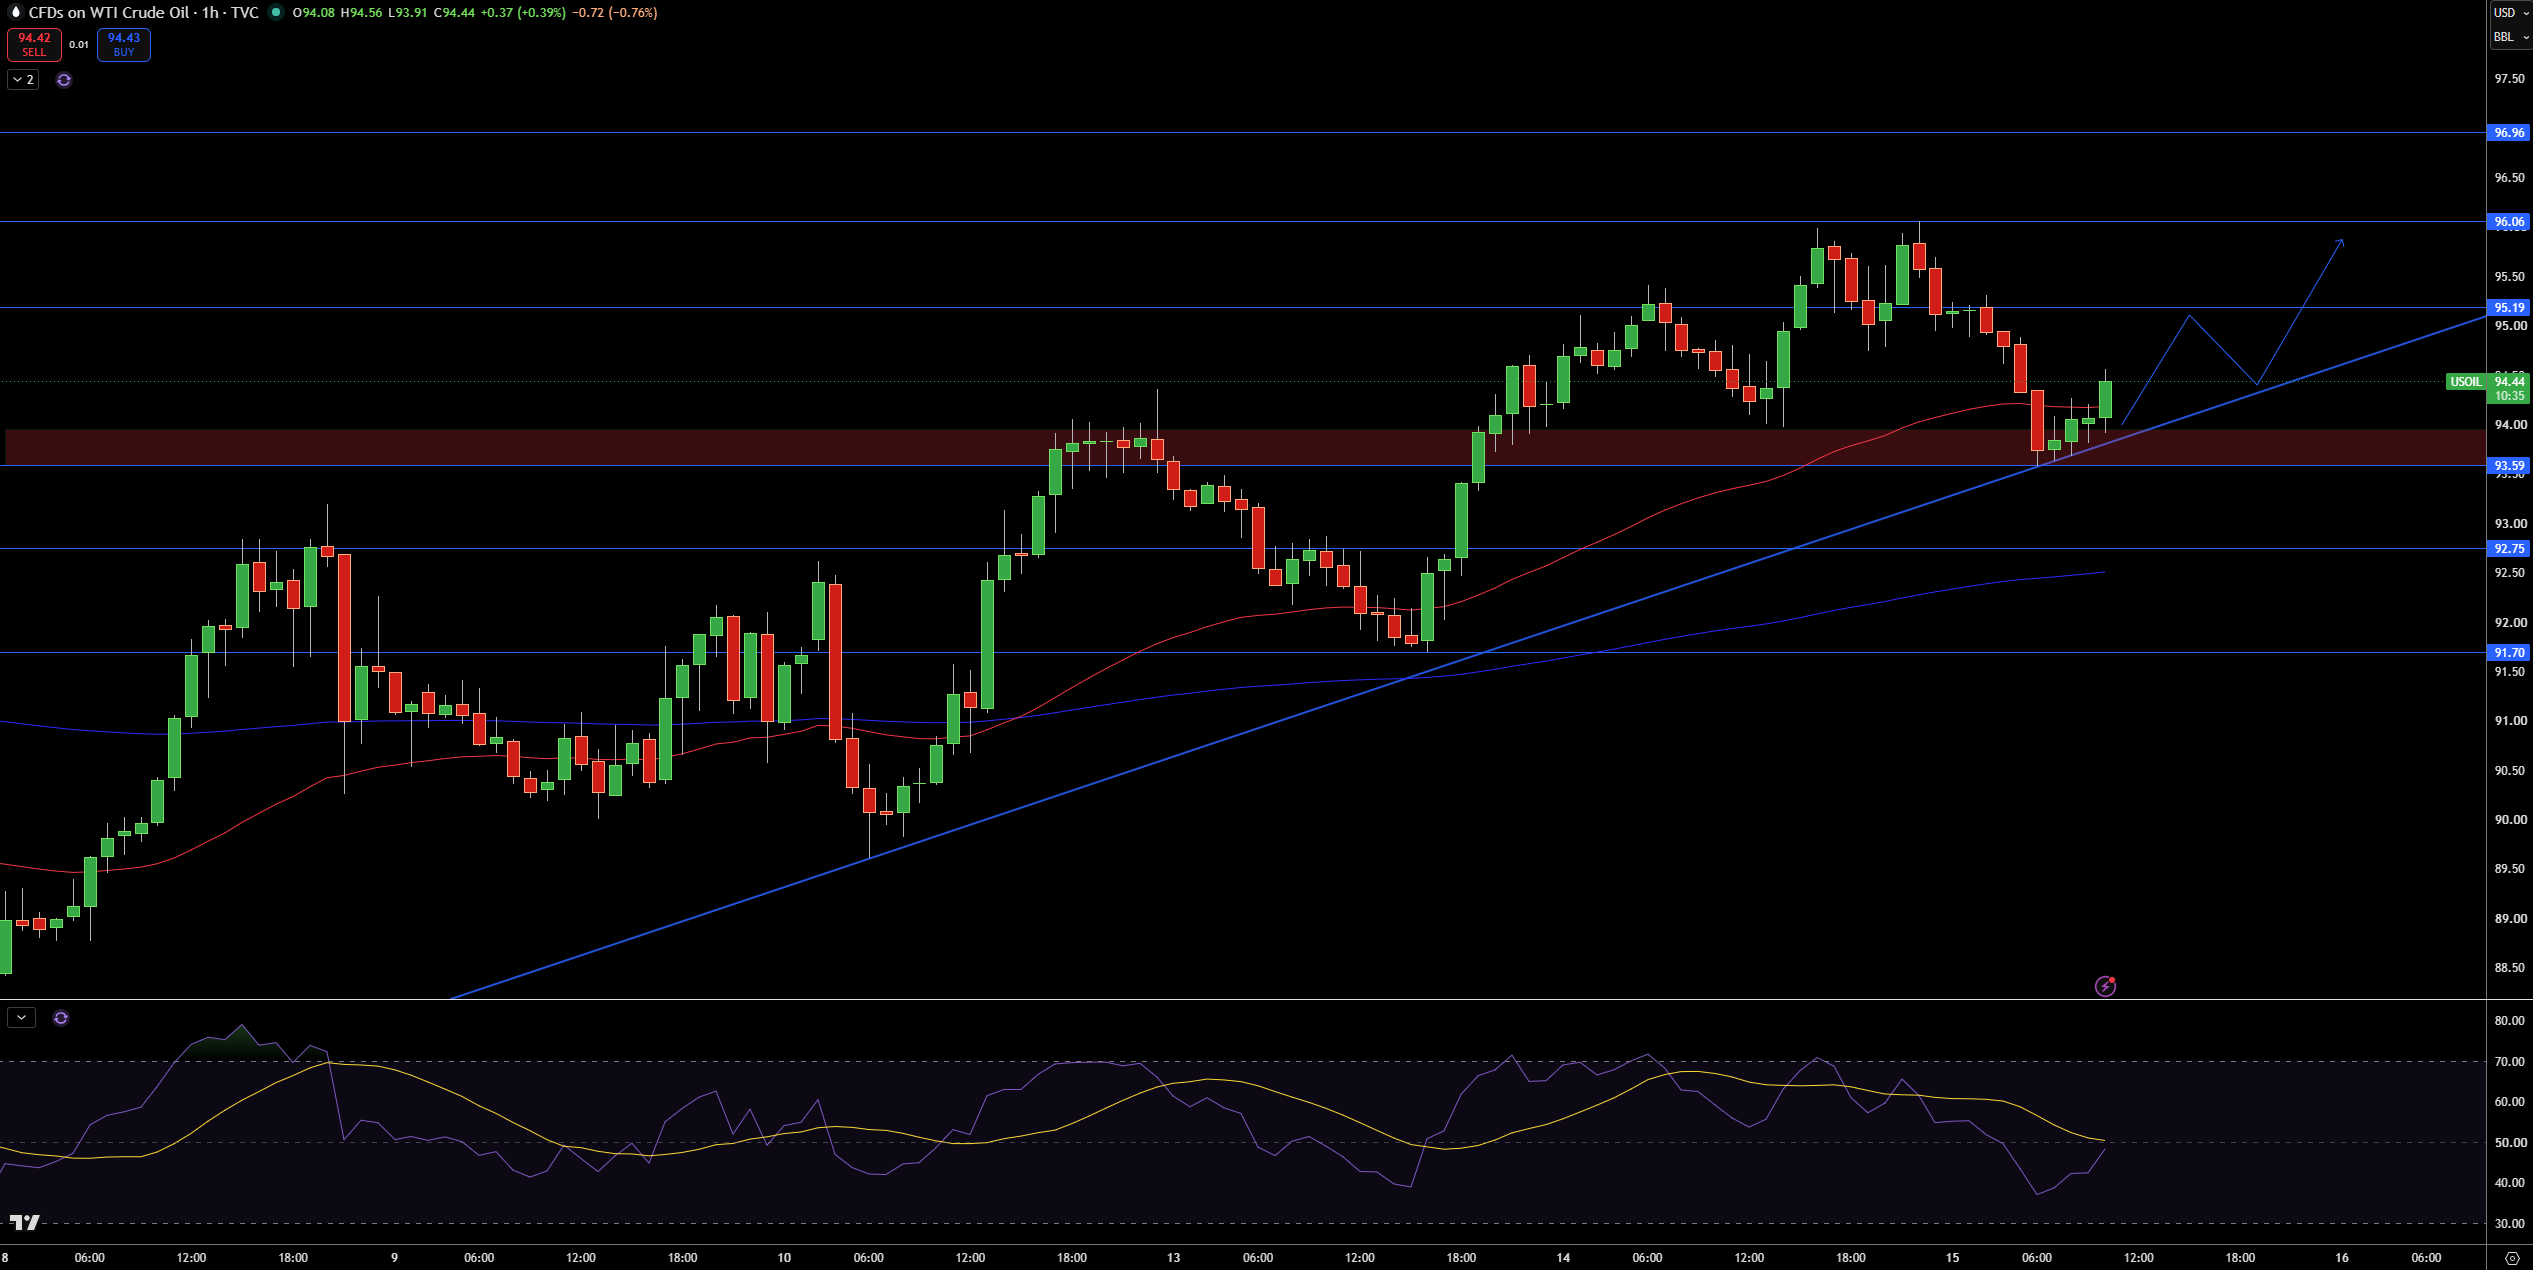Viewport: 2533px width, 1270px height.
Task: Click the USOIL current price tag
Action: click(2465, 382)
